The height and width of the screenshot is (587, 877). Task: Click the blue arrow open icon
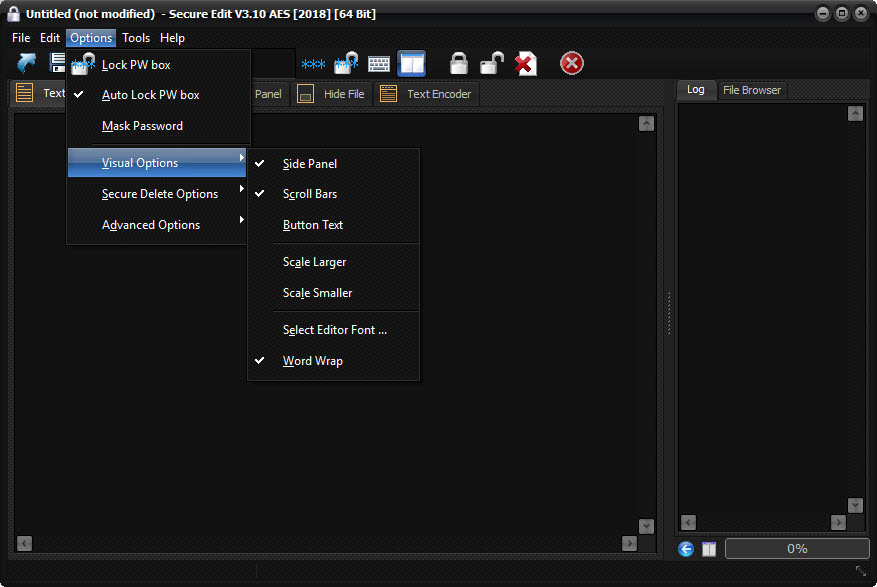26,63
